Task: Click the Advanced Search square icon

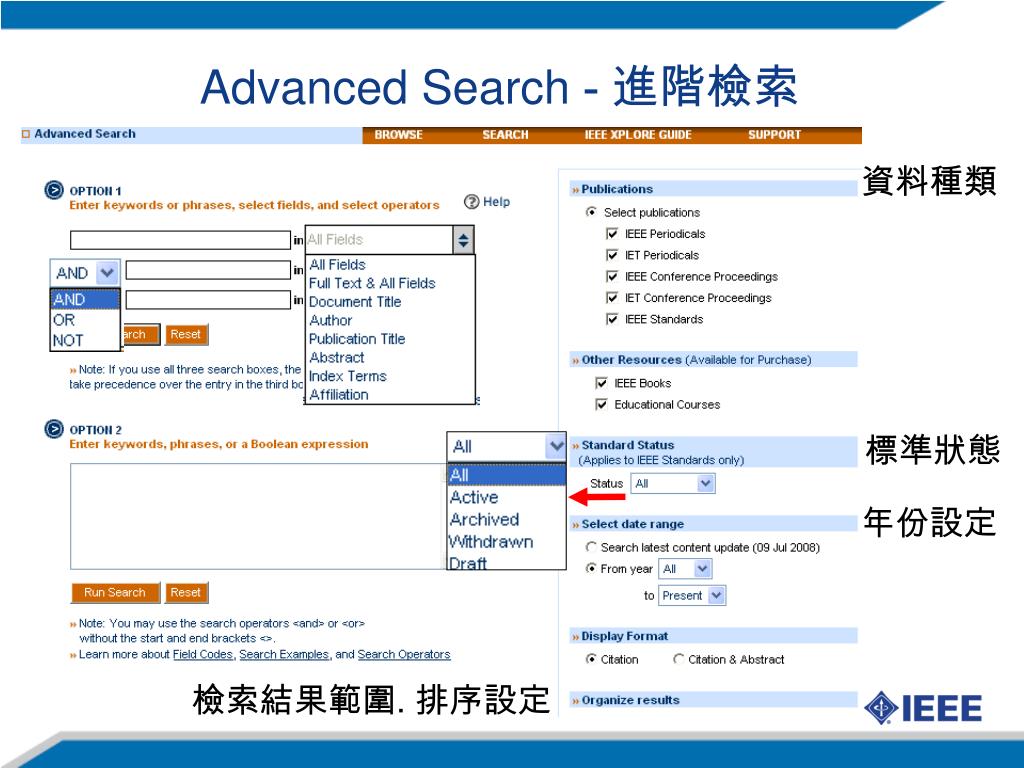Action: tap(26, 134)
